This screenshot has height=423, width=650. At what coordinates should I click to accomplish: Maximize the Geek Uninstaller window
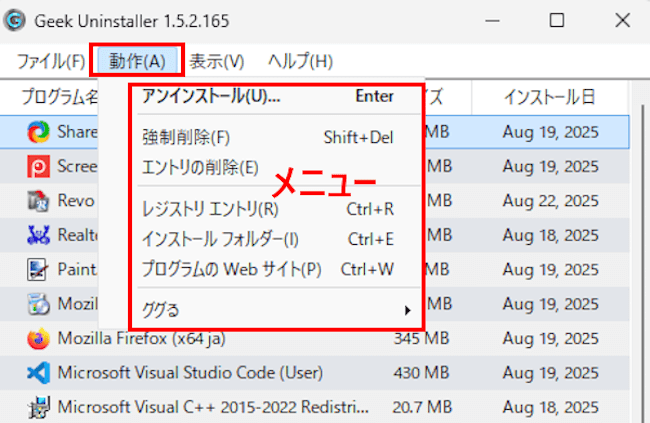[x=557, y=20]
